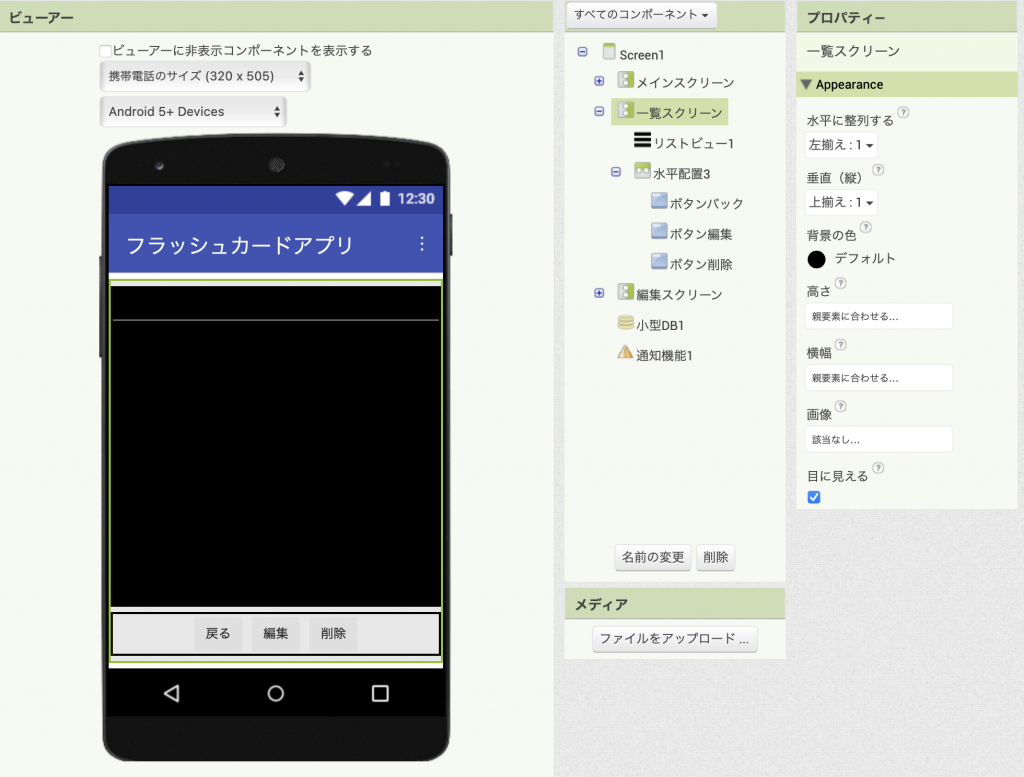This screenshot has width=1024, height=777.
Task: Click the 小型DB1 database icon
Action: (x=625, y=323)
